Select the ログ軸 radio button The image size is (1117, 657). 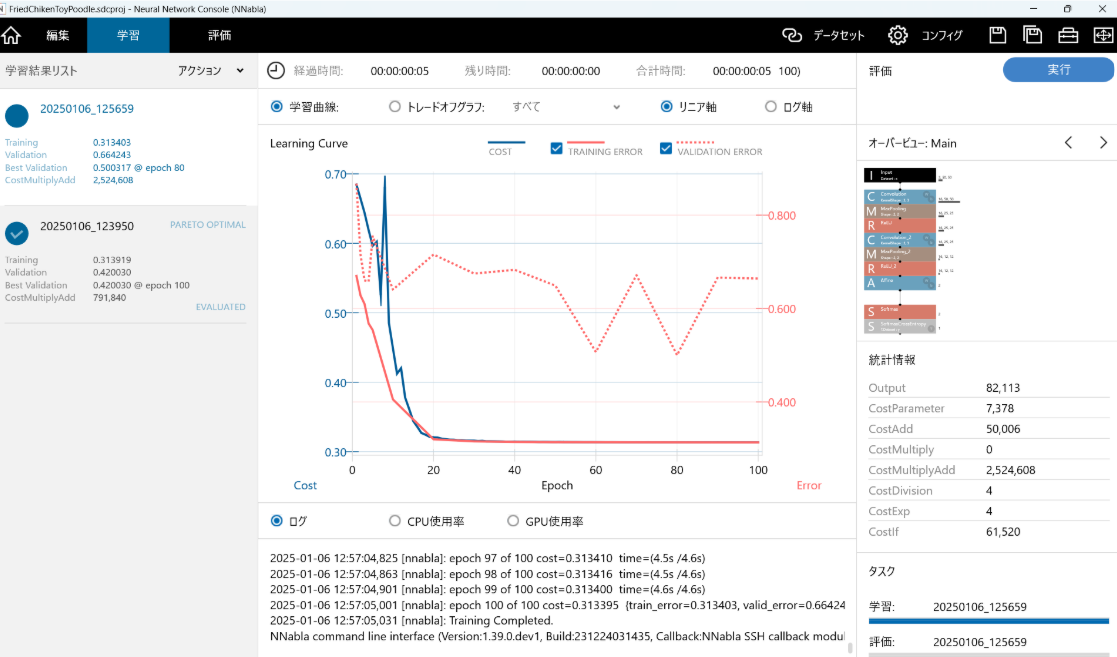[771, 107]
